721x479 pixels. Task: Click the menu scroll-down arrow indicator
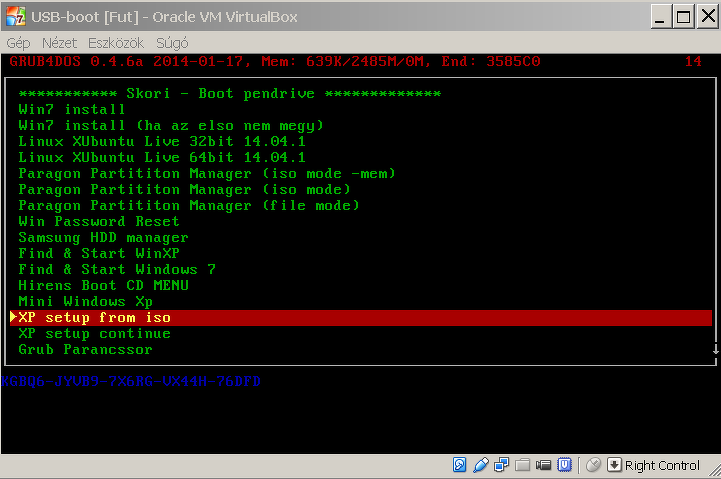click(x=716, y=349)
